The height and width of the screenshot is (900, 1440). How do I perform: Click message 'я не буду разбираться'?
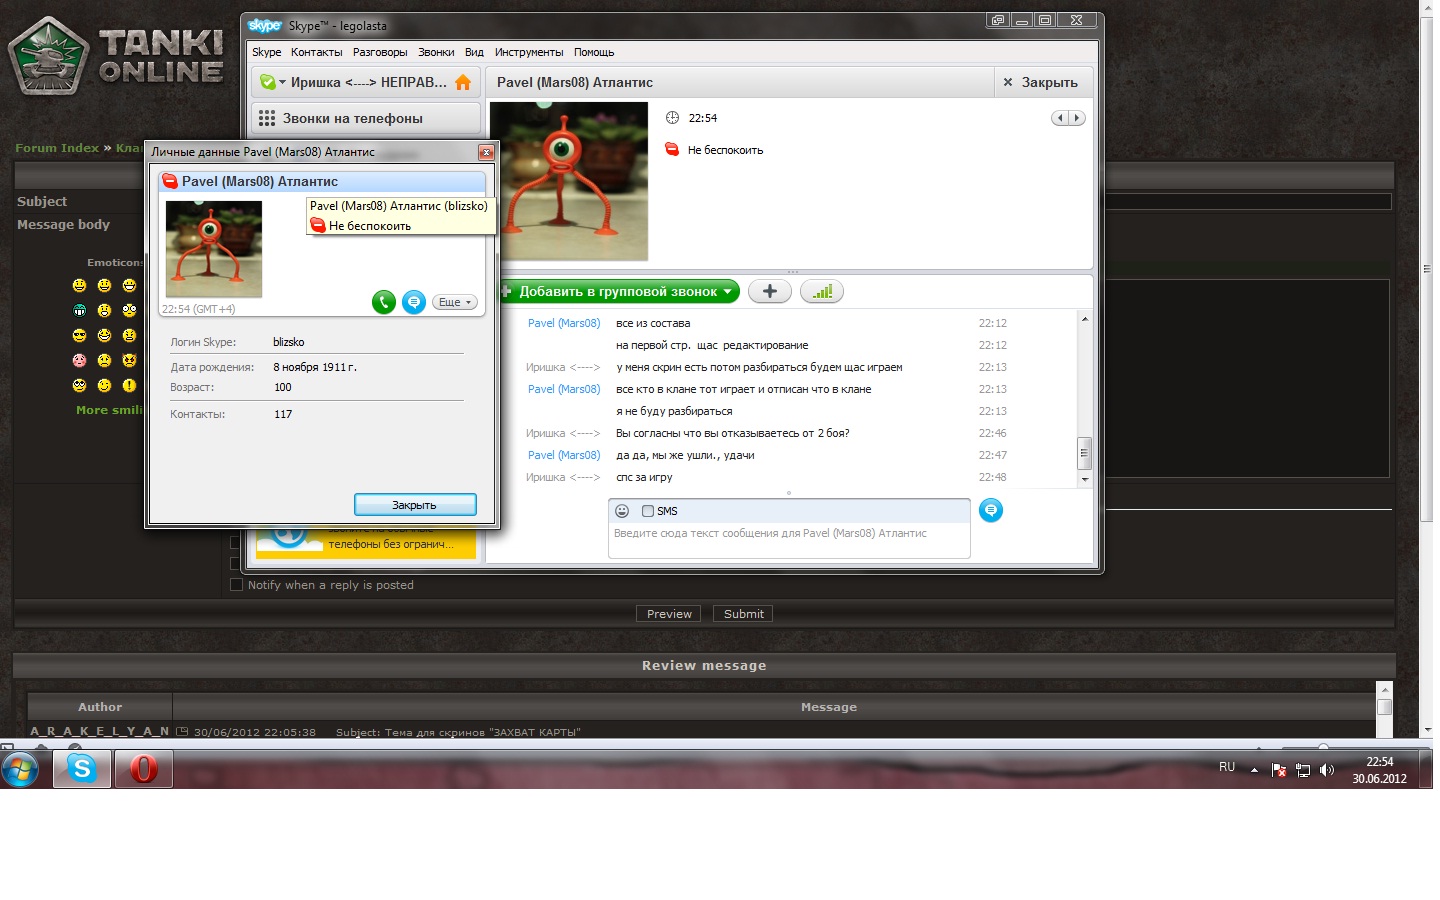(674, 411)
